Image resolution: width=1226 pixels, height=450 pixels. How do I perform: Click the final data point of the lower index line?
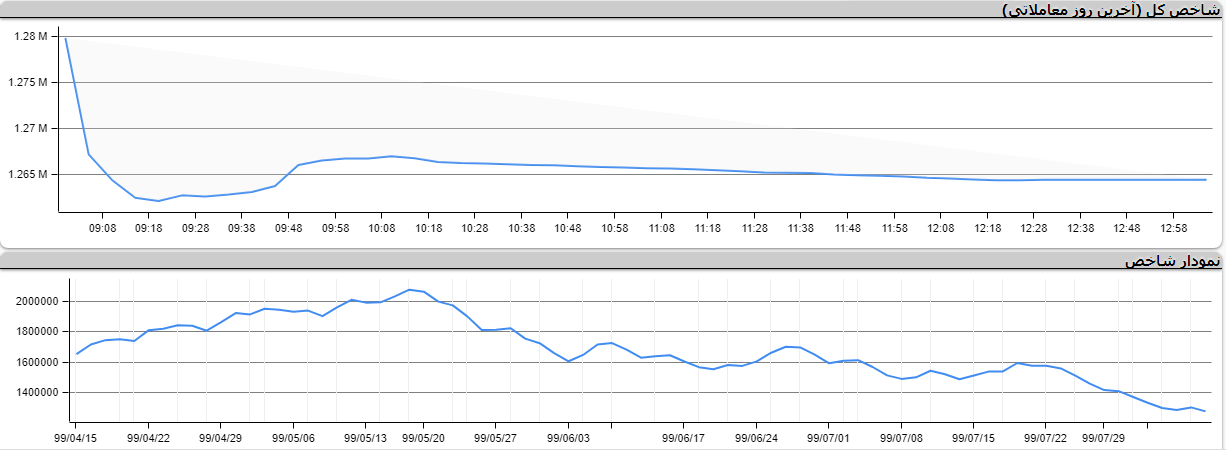[1204, 411]
